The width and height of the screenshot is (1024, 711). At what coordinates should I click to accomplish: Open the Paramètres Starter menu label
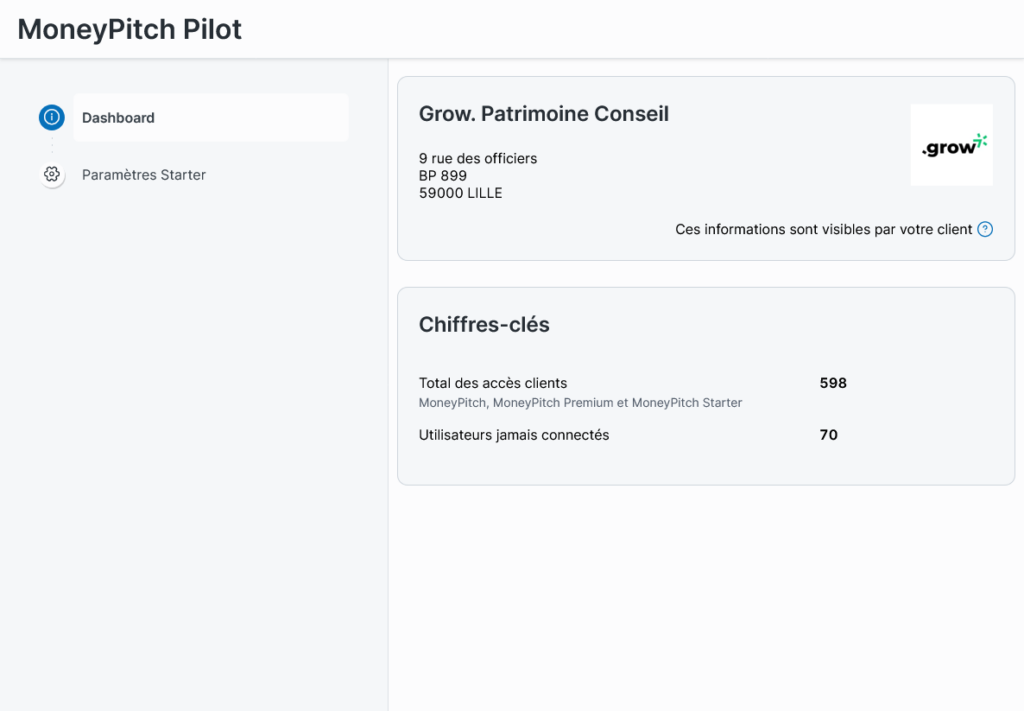pyautogui.click(x=144, y=175)
